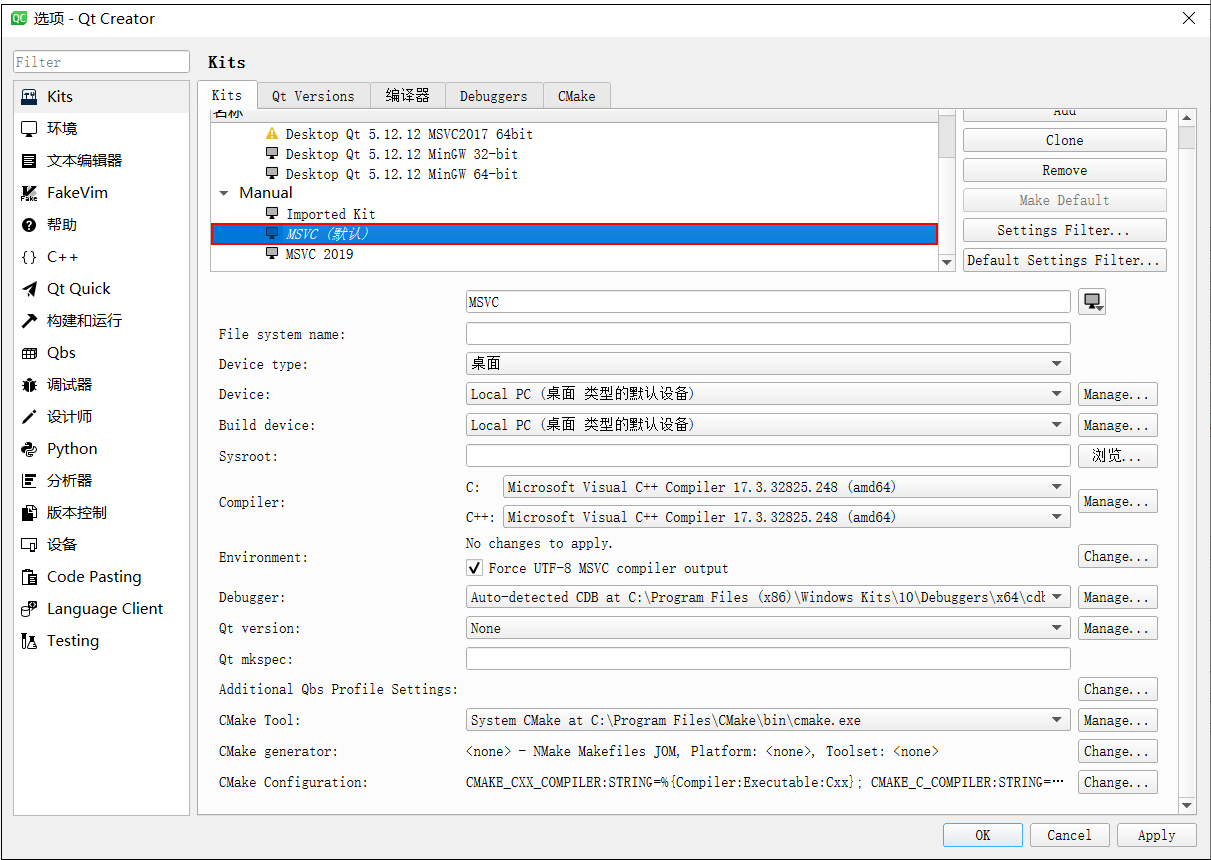Open the C++ compiler dropdown
The height and width of the screenshot is (860, 1211).
pos(787,517)
